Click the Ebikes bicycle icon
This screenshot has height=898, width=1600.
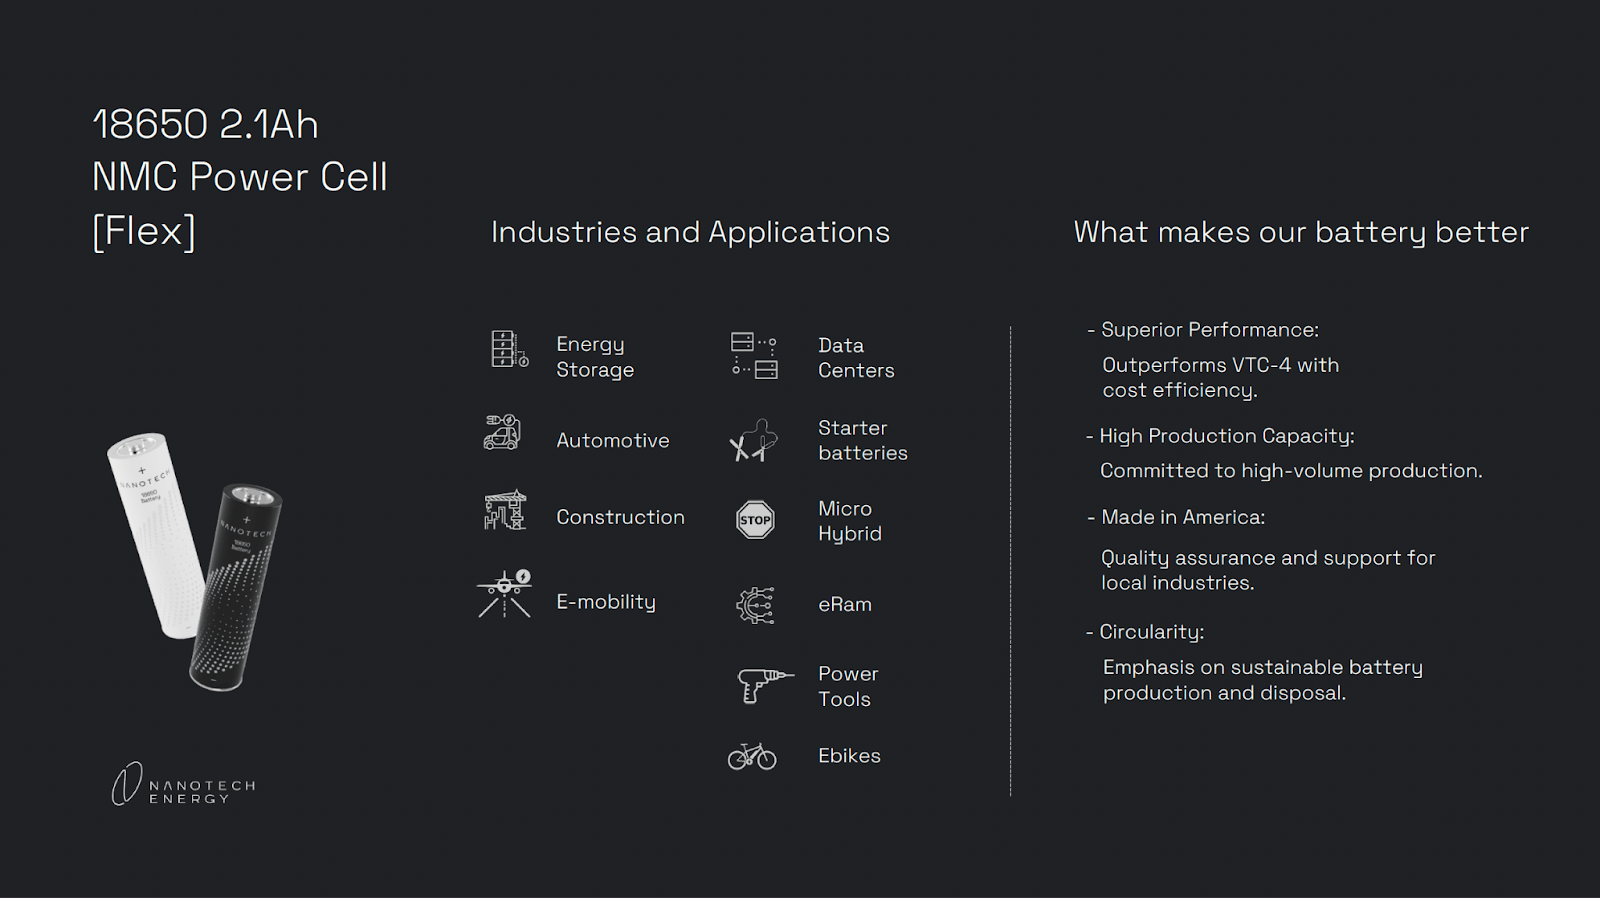(x=752, y=756)
